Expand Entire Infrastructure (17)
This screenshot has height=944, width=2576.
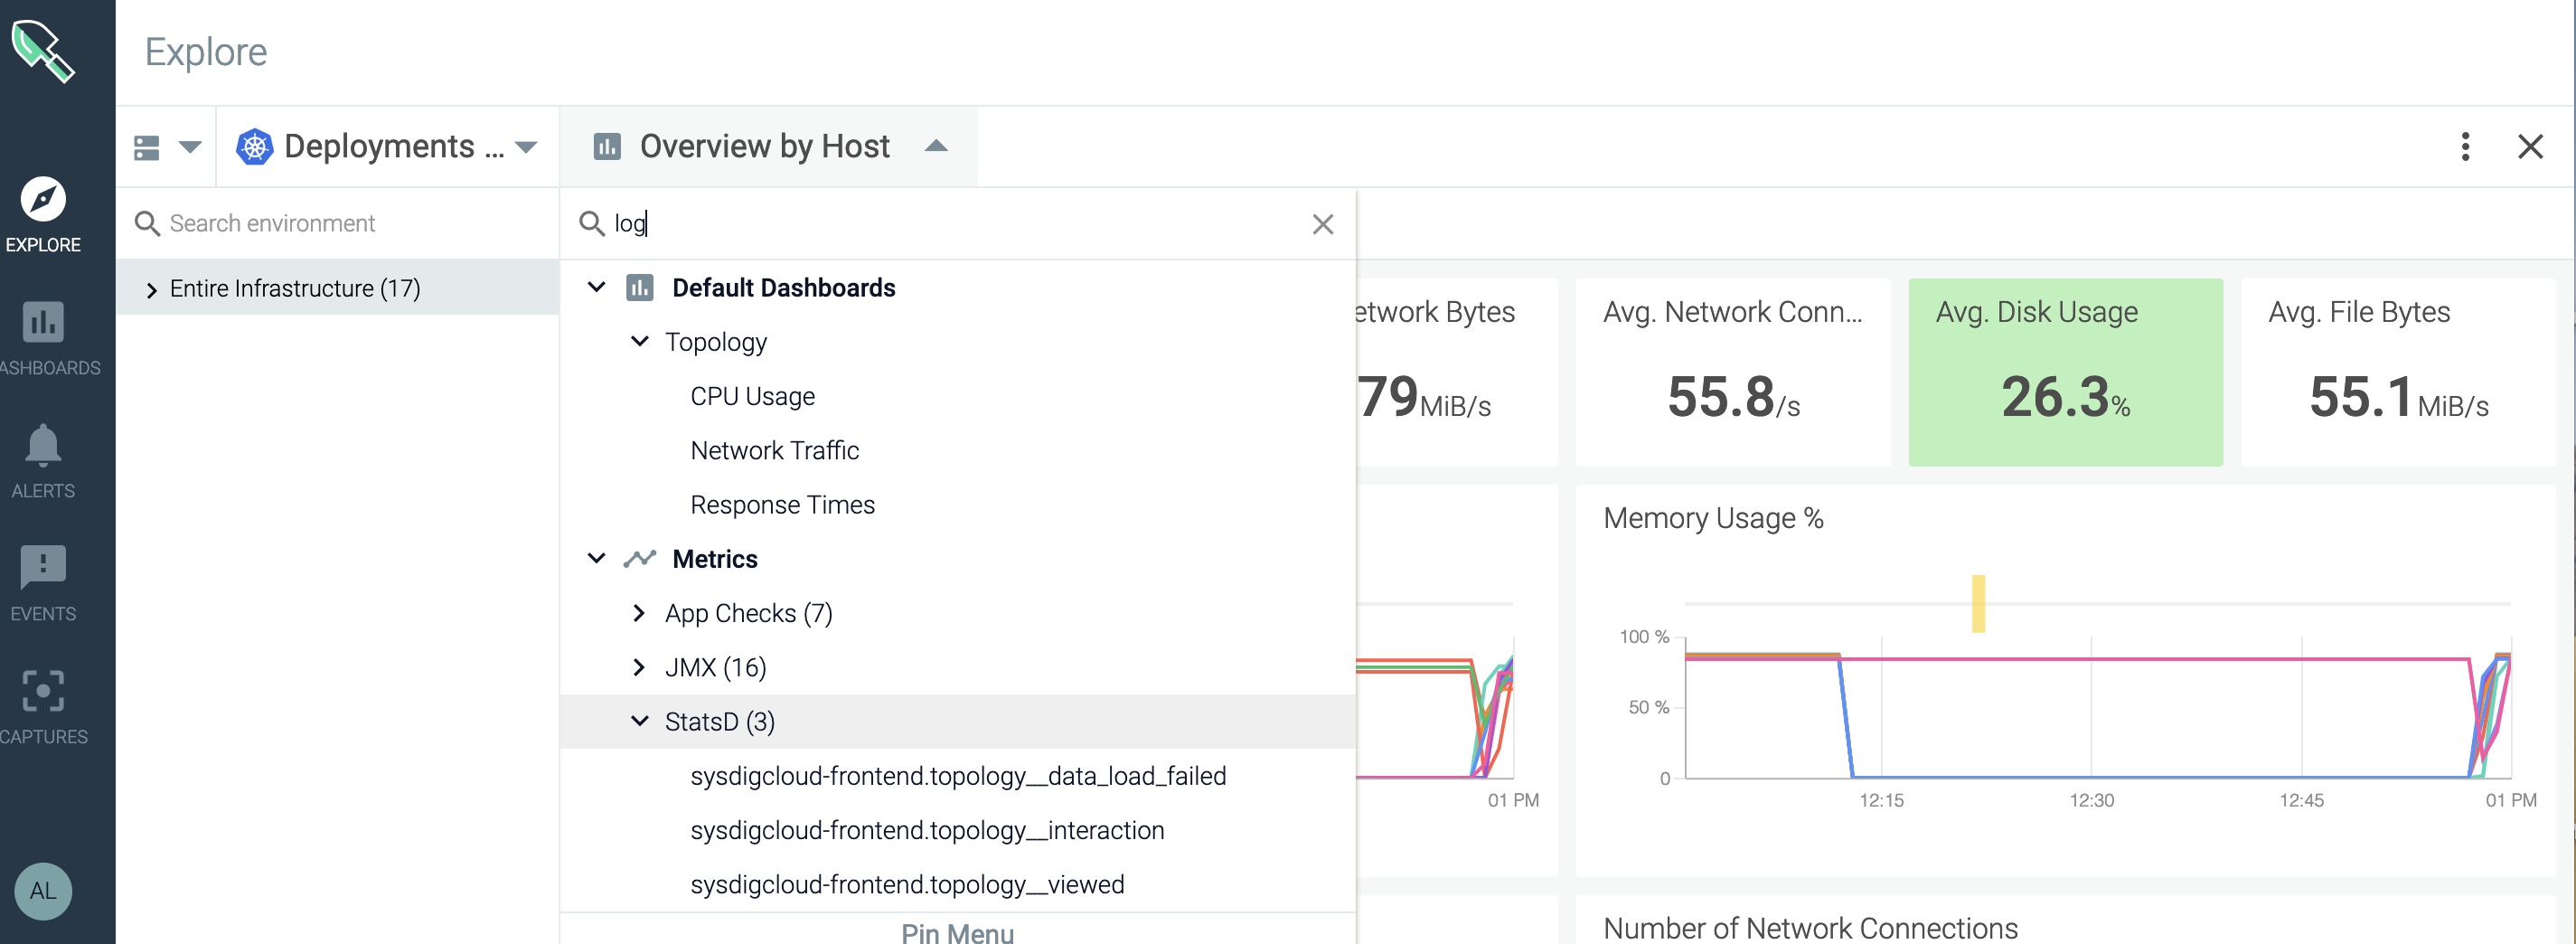click(151, 290)
